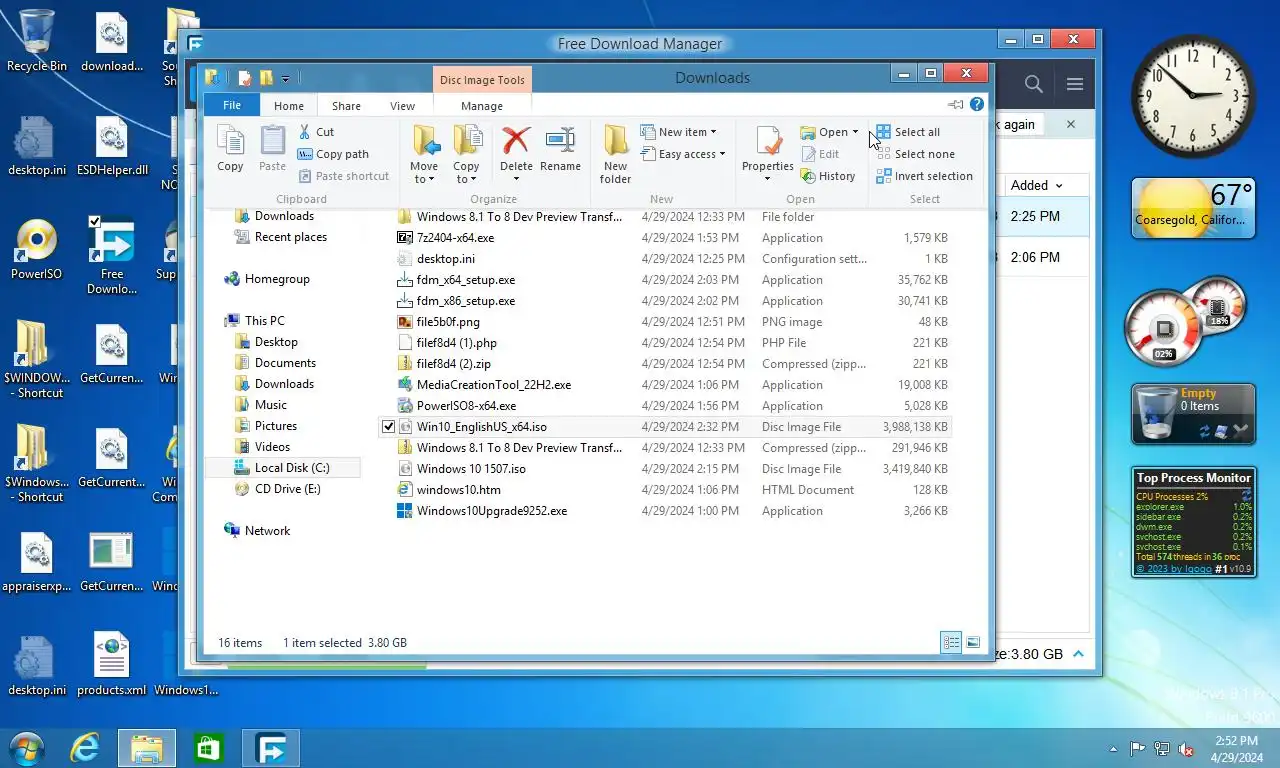Show hidden system tray icons arrow

1114,749
